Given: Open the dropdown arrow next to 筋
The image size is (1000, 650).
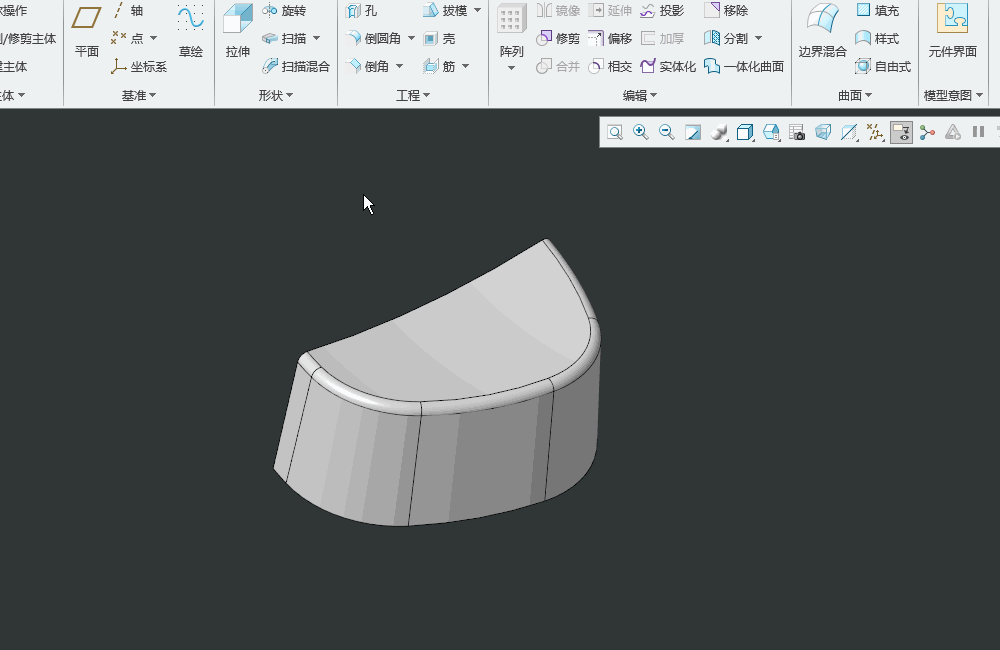Looking at the screenshot, I should tap(466, 66).
